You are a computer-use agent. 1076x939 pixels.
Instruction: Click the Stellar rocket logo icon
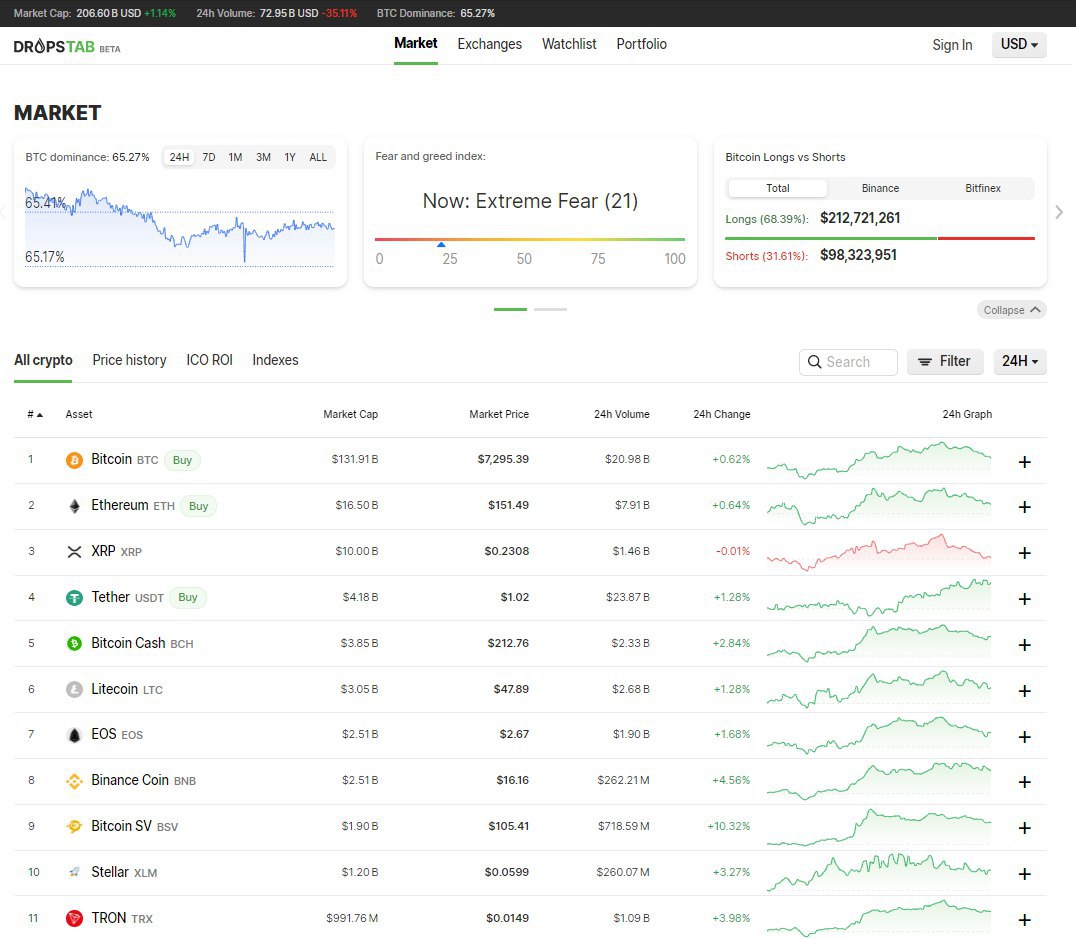click(x=74, y=872)
